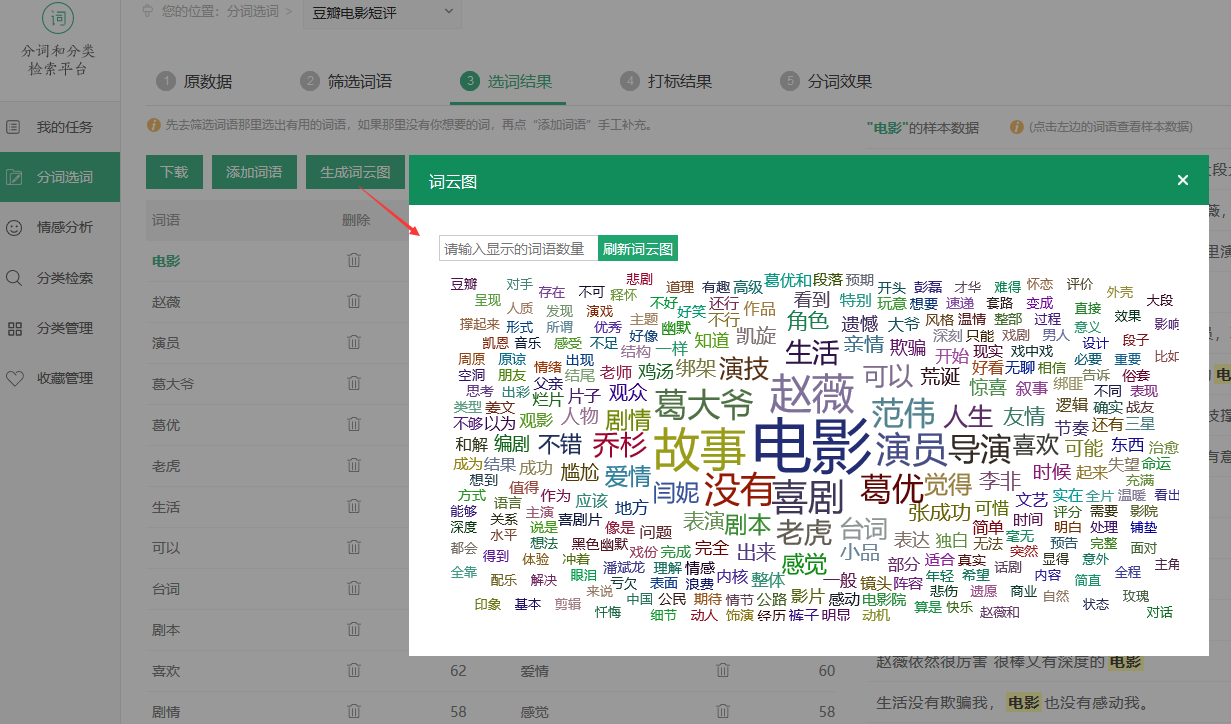Screen dimensions: 1231x724
Task: Go to 情感分析 in the sidebar
Action: coord(60,227)
